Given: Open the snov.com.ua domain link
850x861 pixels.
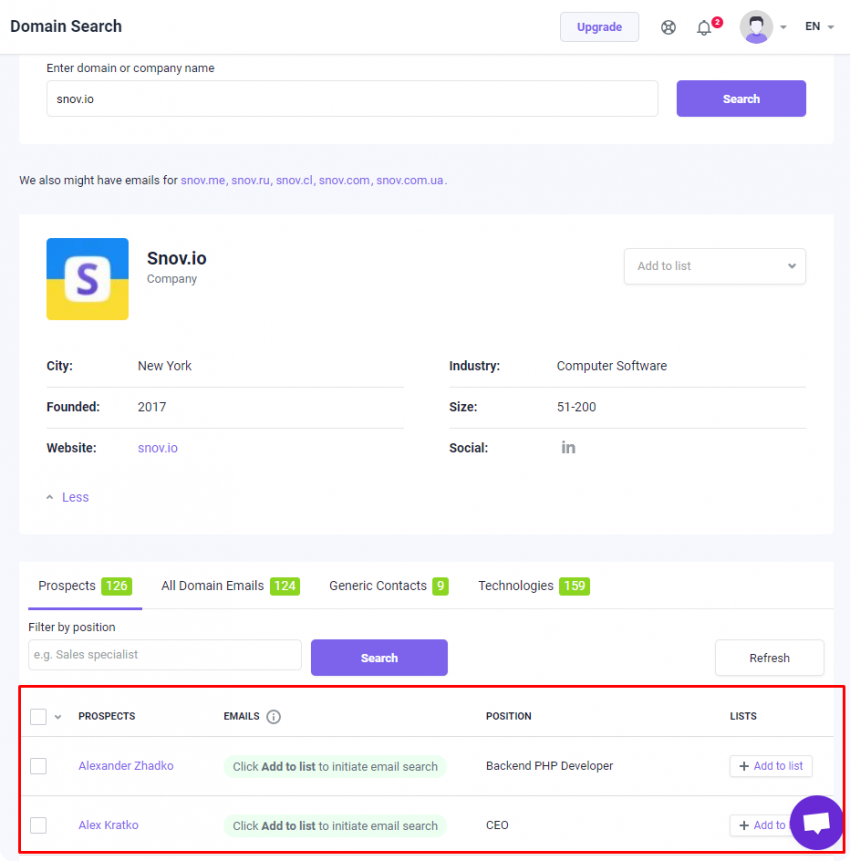Looking at the screenshot, I should (410, 180).
